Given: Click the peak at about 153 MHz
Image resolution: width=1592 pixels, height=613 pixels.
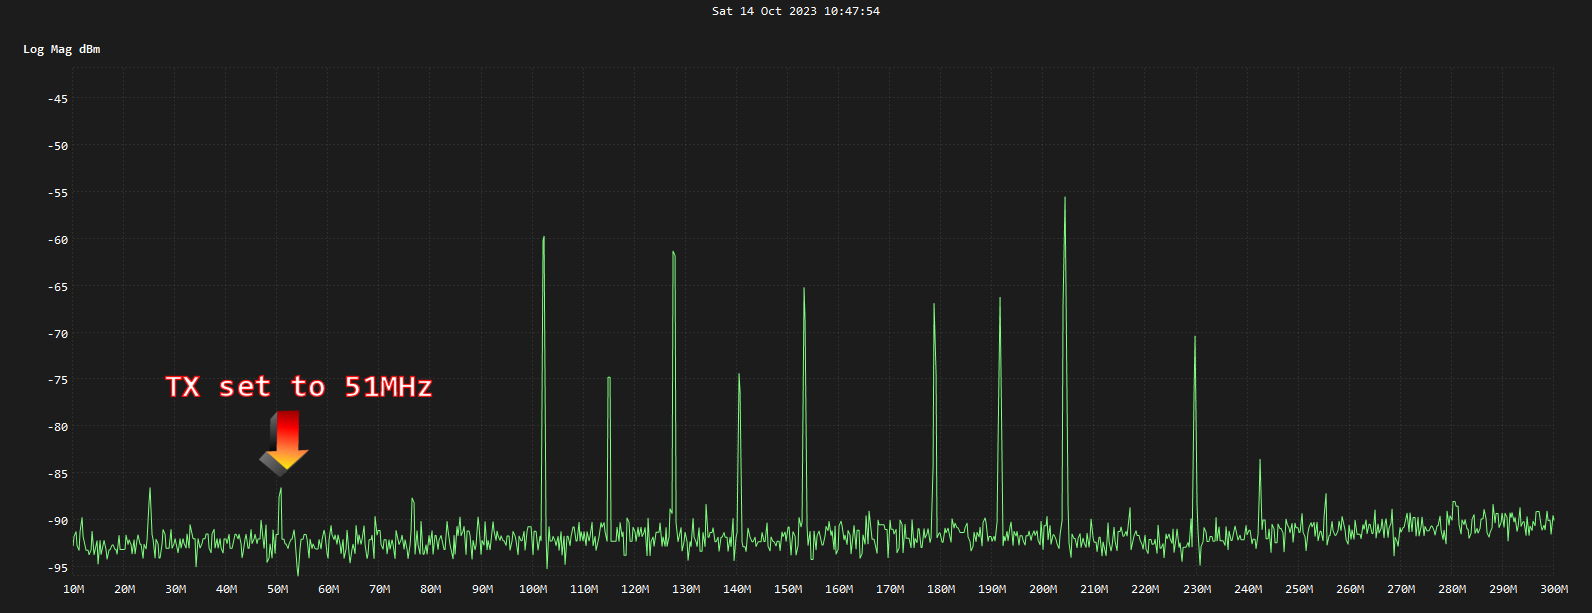Looking at the screenshot, I should [804, 290].
